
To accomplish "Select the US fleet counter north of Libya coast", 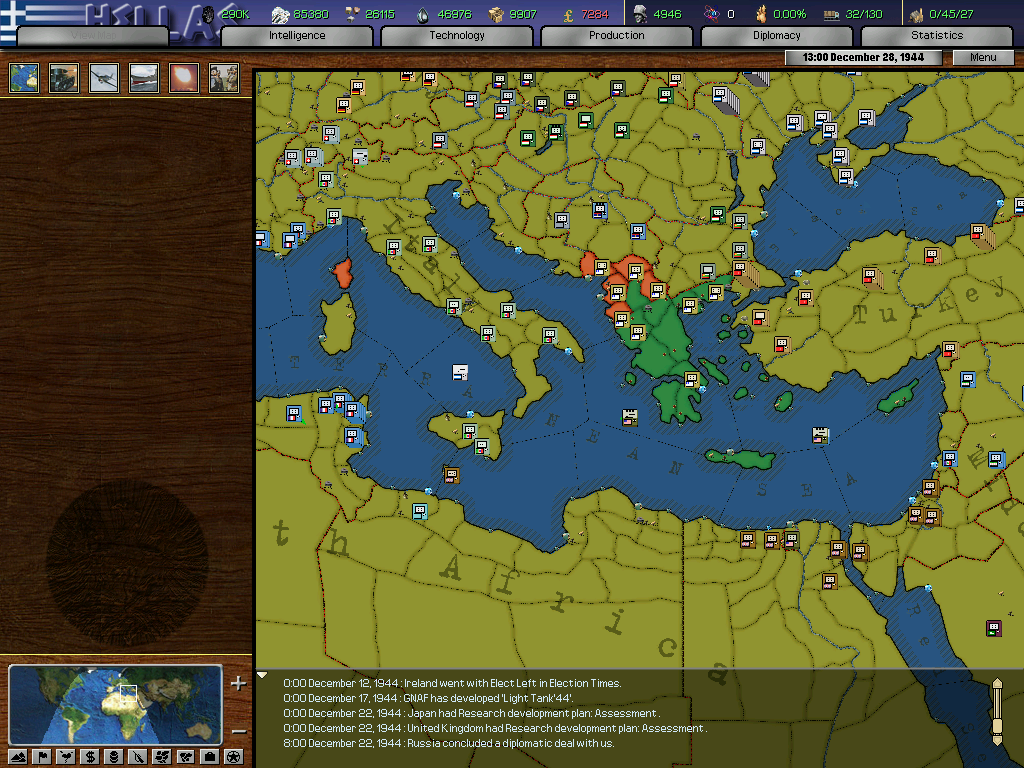I will coord(820,434).
